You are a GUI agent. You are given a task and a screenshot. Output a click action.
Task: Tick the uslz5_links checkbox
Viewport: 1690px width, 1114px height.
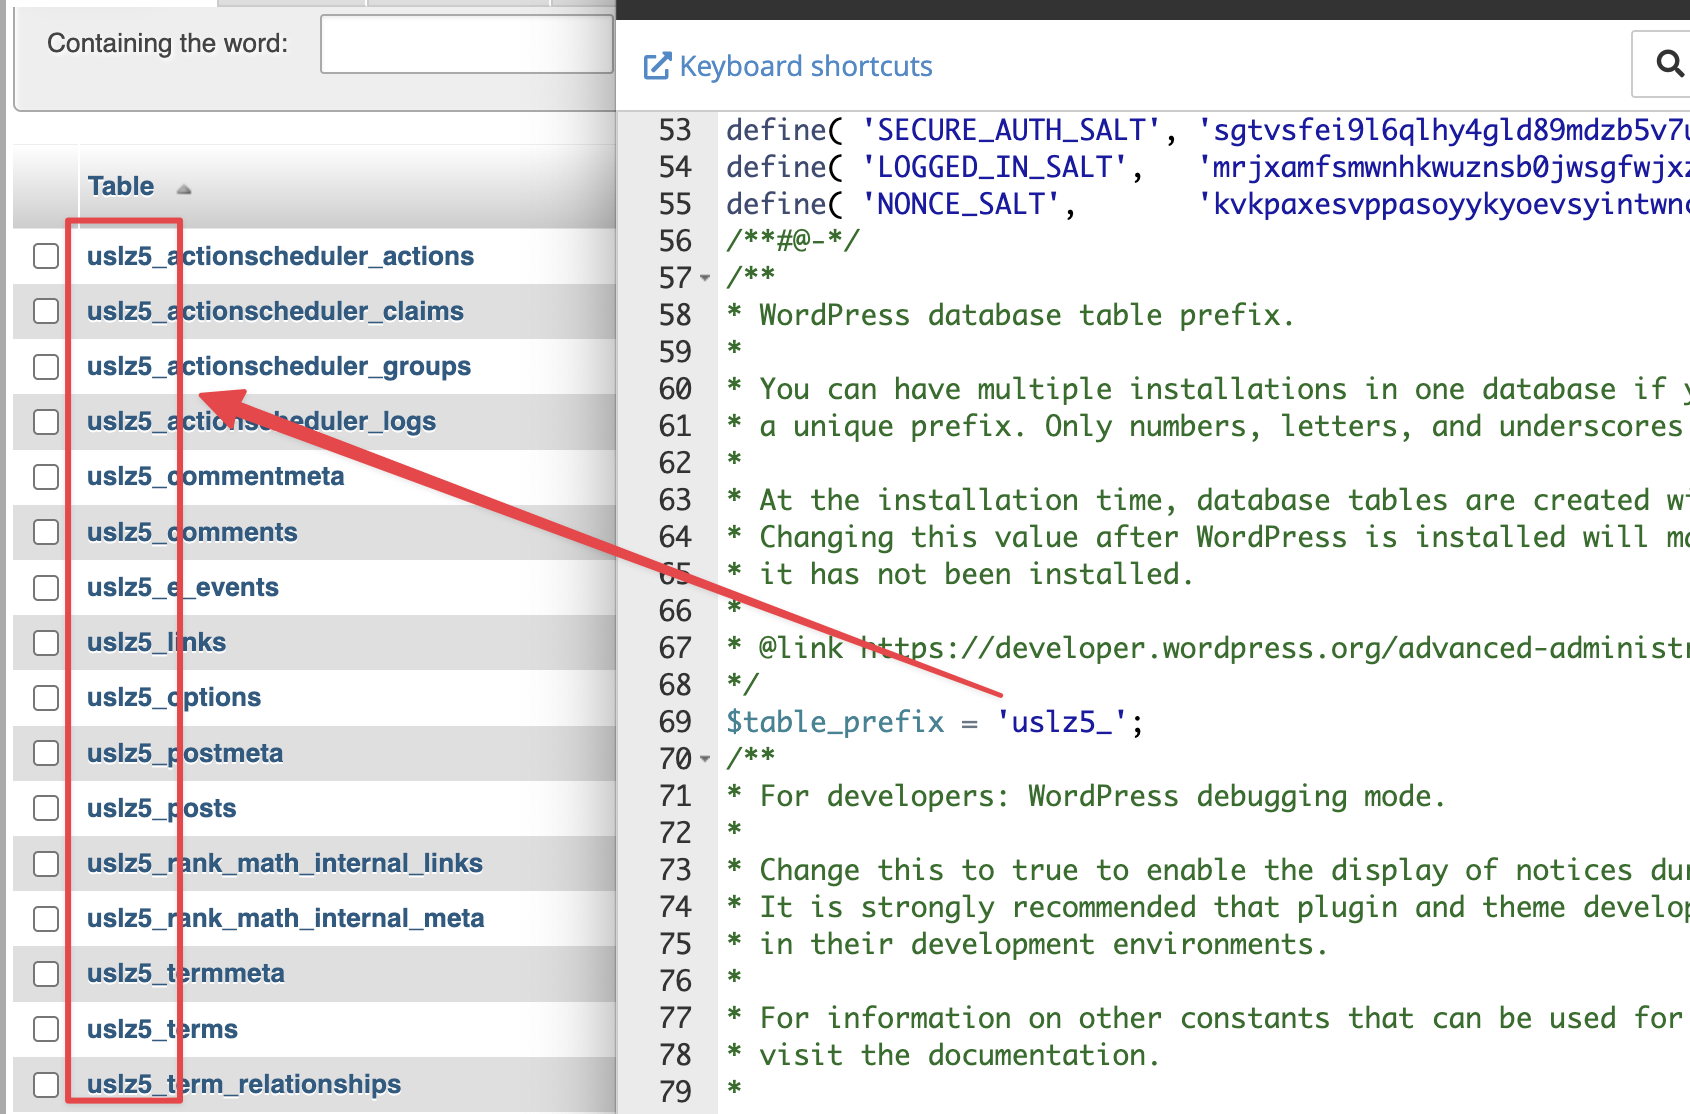pyautogui.click(x=46, y=642)
